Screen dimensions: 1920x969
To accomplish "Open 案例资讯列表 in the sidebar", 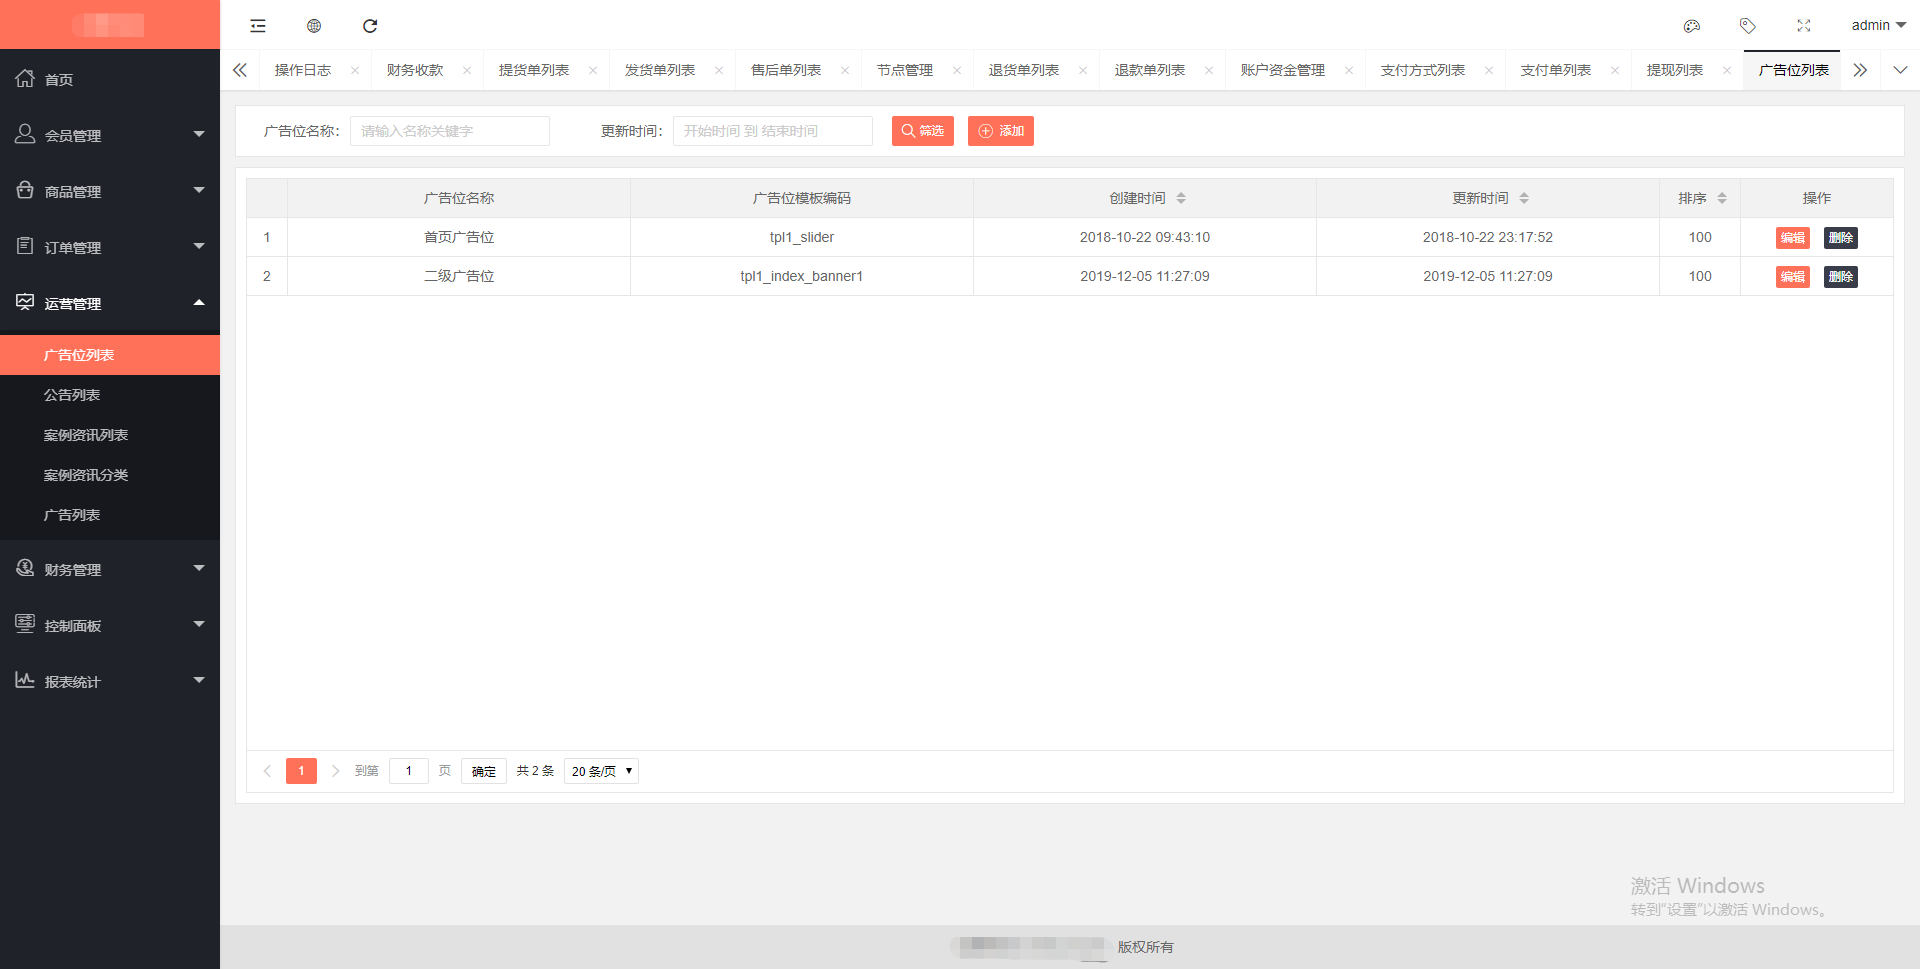I will [110, 435].
